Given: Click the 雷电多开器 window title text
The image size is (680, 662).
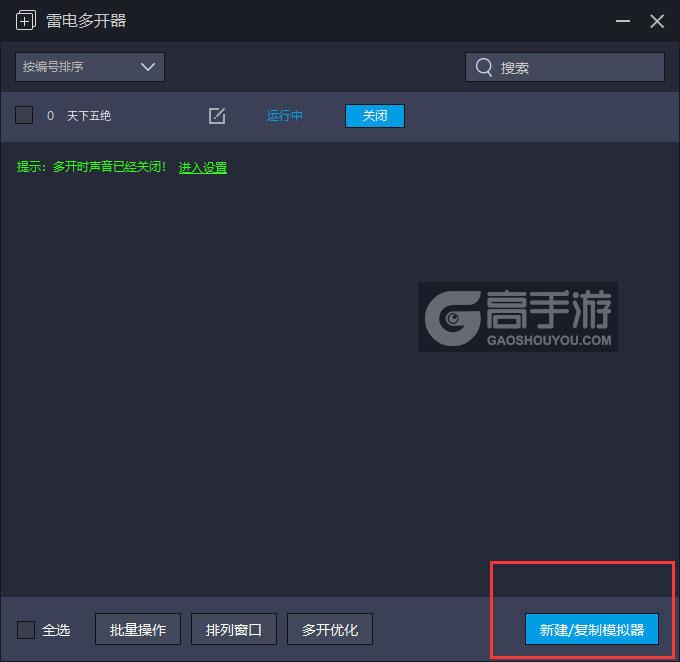Looking at the screenshot, I should point(86,21).
